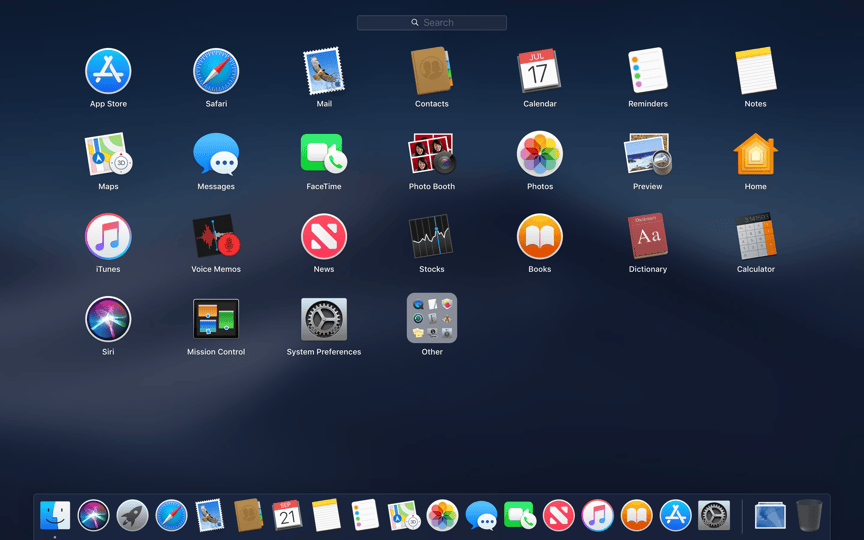Open Books from the Launchpad grid
Screen dimensions: 864x540
point(539,236)
